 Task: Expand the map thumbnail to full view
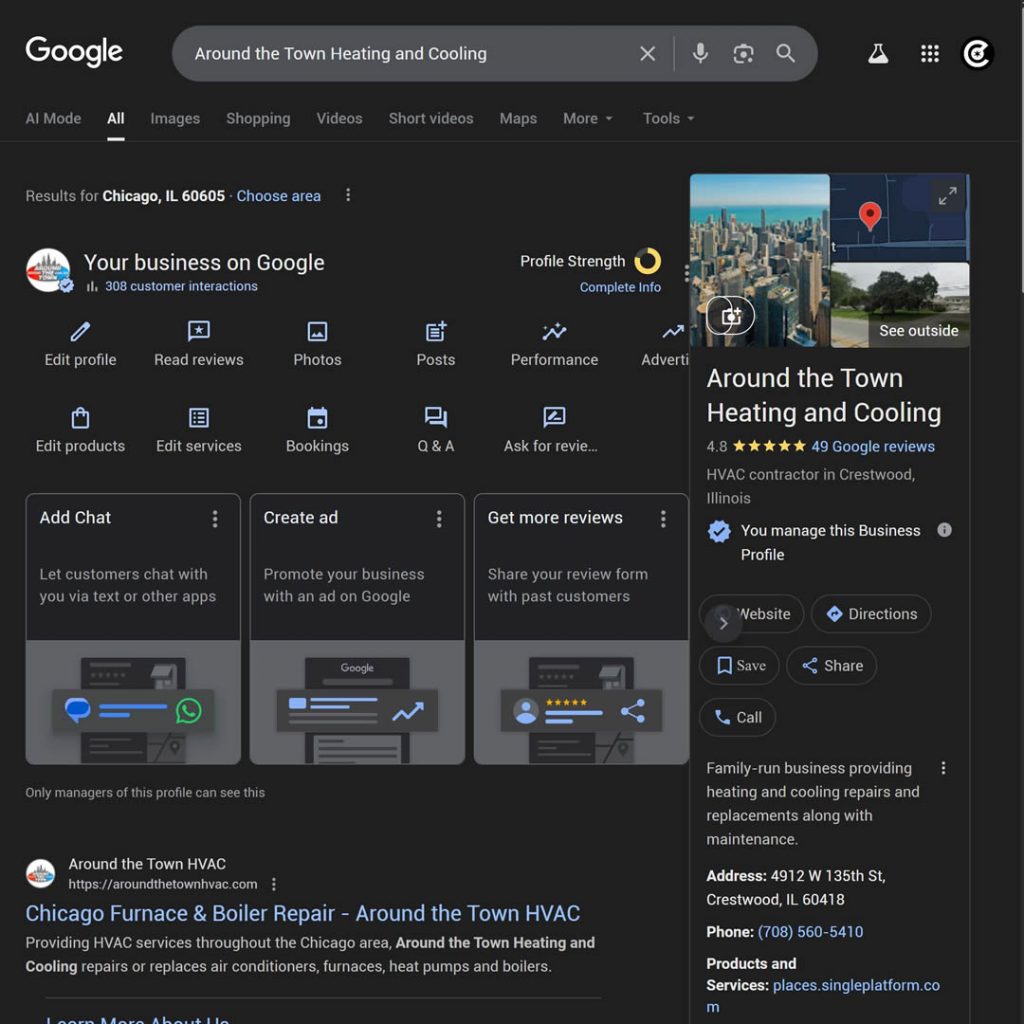(x=947, y=196)
